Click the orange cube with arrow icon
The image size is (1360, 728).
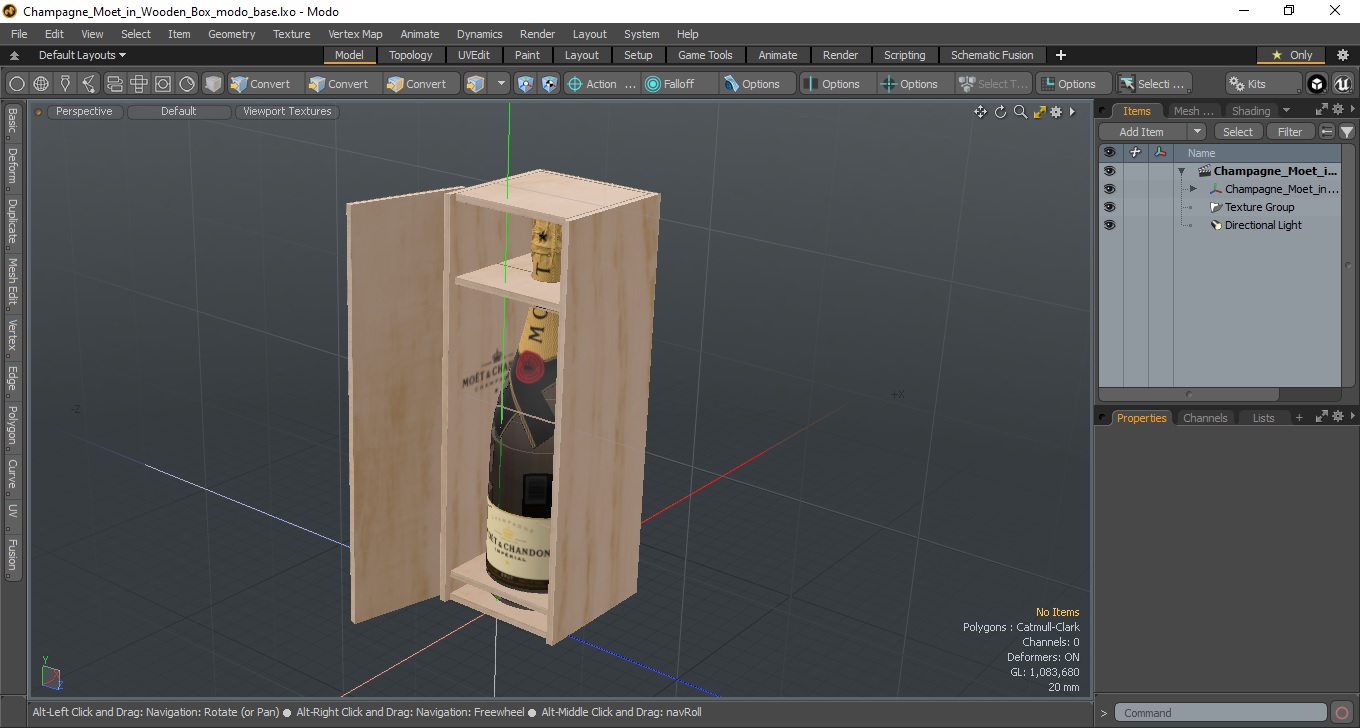point(476,84)
